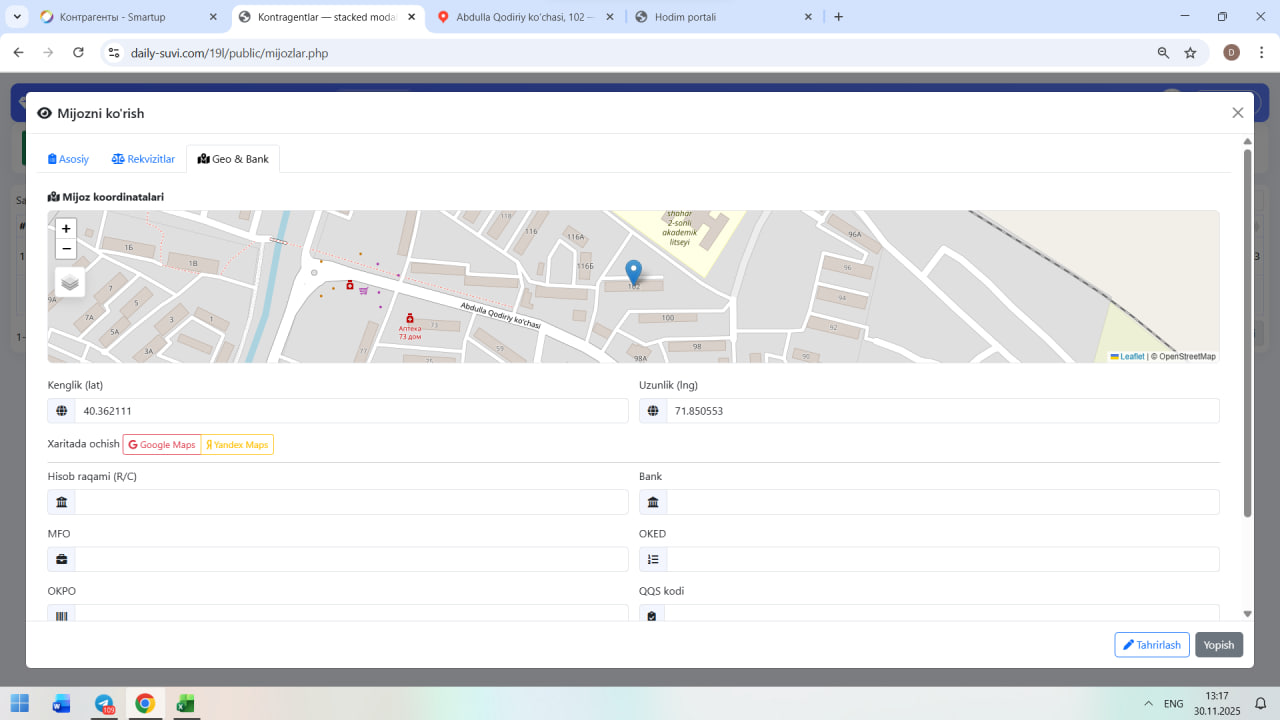Click the Uzunlik longitude field
Screen dimensions: 1280x720
tap(941, 411)
